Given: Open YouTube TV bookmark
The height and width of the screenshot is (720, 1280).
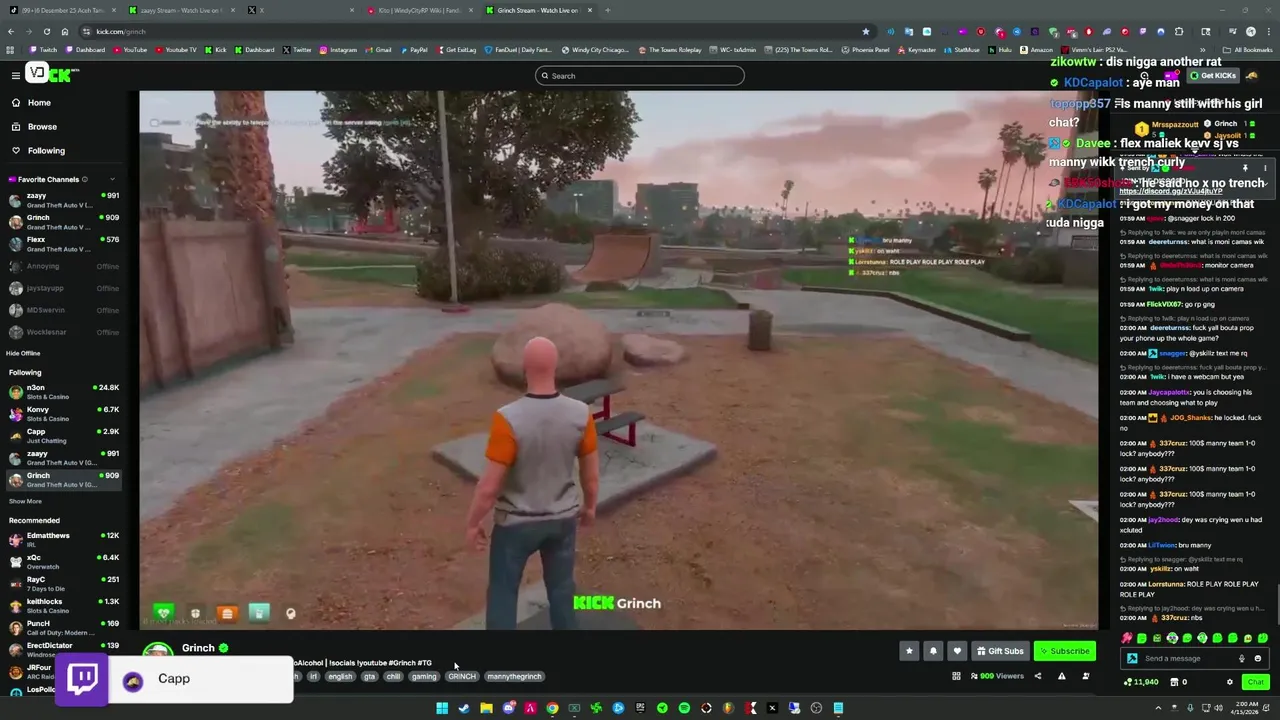Looking at the screenshot, I should click(175, 50).
